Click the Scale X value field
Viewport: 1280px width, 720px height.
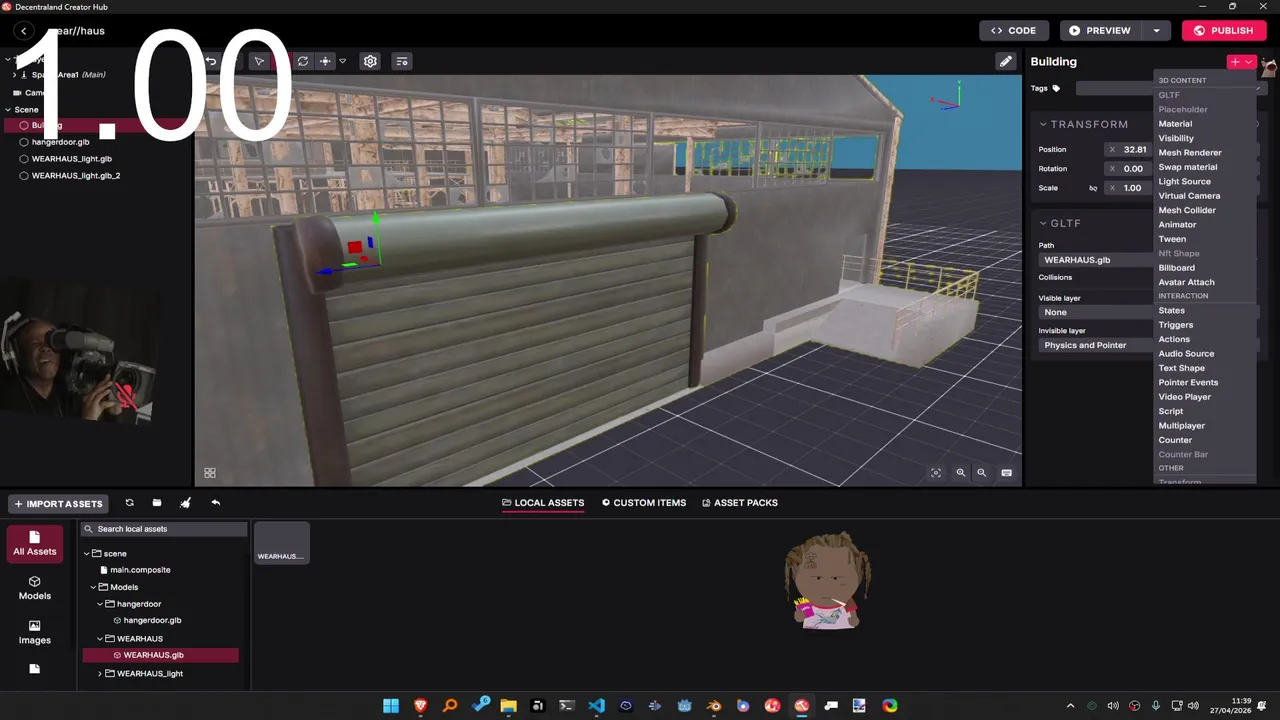point(1128,188)
